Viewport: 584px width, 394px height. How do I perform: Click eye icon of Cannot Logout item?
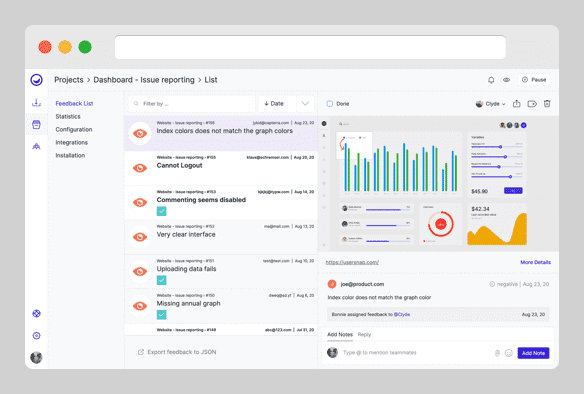tap(140, 168)
